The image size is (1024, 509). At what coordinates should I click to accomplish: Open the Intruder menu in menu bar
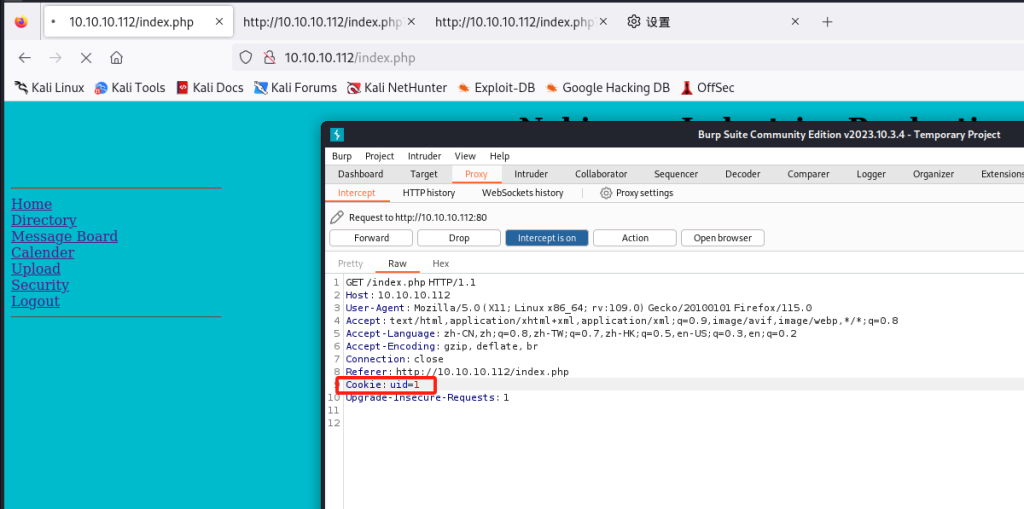point(424,156)
